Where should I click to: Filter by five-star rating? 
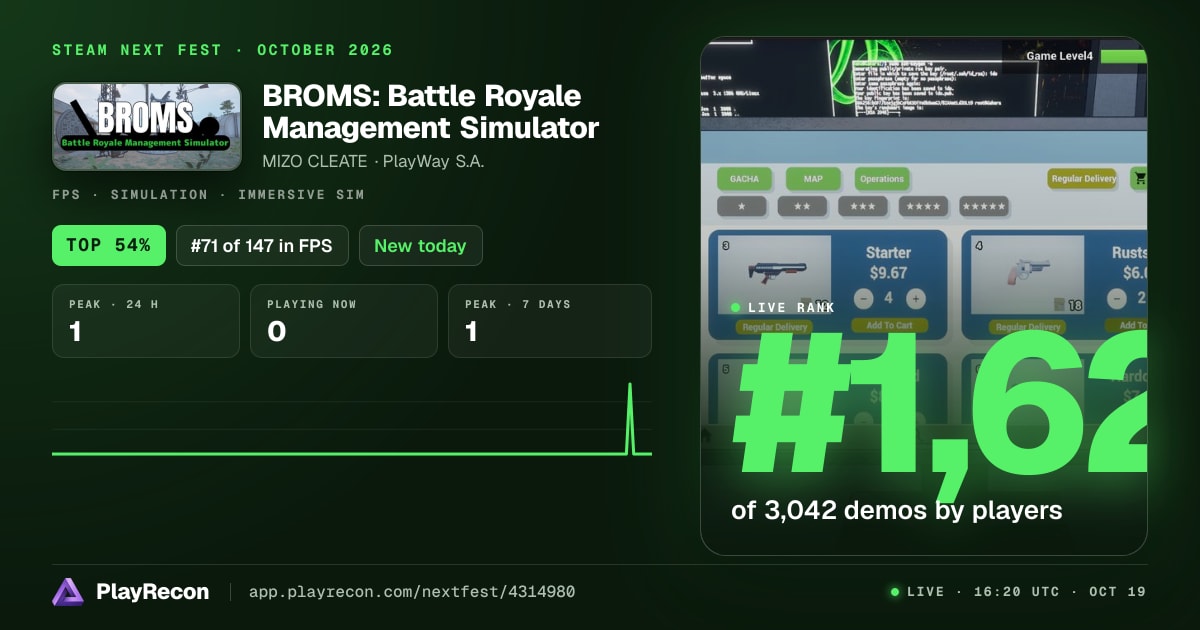[984, 206]
